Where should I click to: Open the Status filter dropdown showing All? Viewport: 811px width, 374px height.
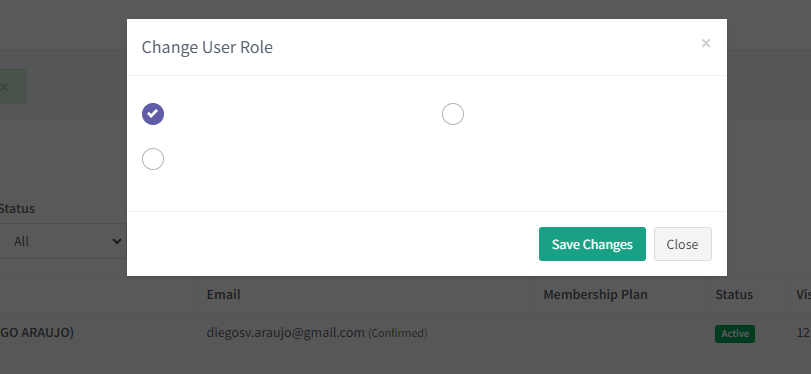(63, 241)
